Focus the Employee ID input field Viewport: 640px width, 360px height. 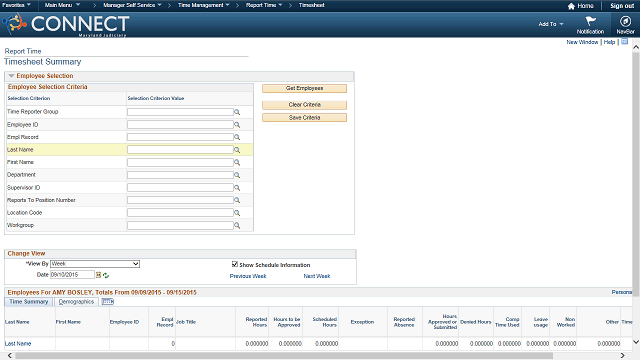180,124
